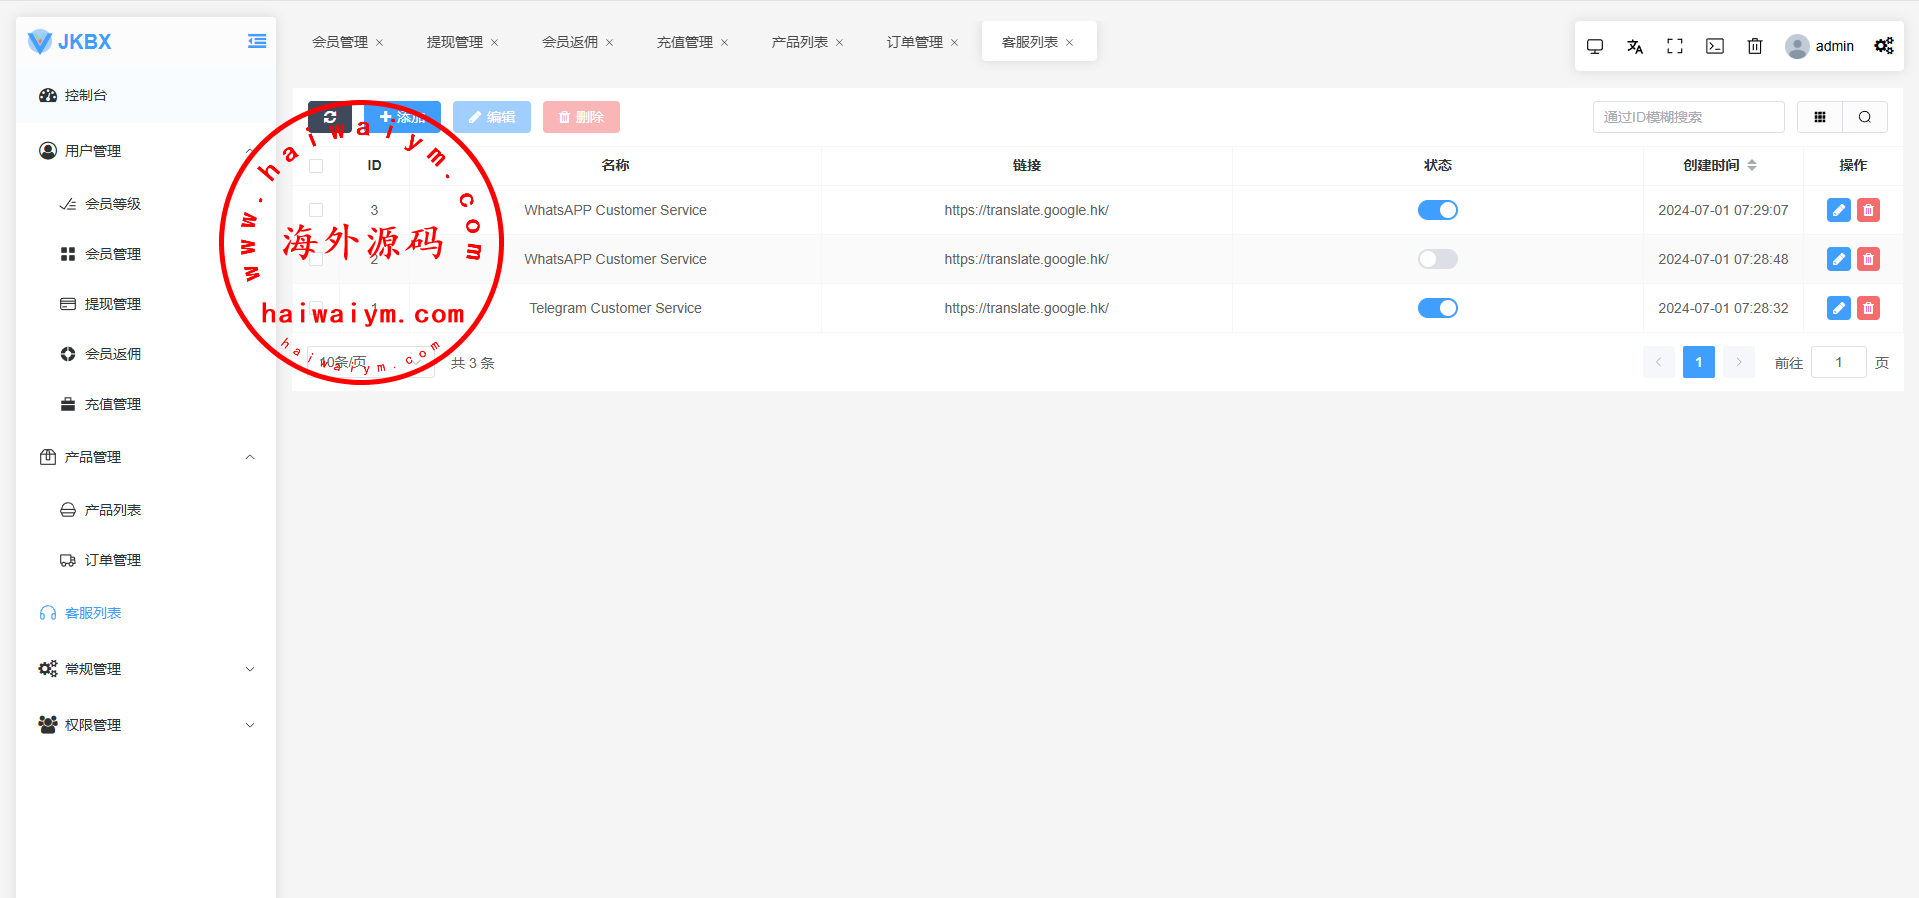Open 提现管理 in the sidebar
The image size is (1919, 898).
coord(112,304)
